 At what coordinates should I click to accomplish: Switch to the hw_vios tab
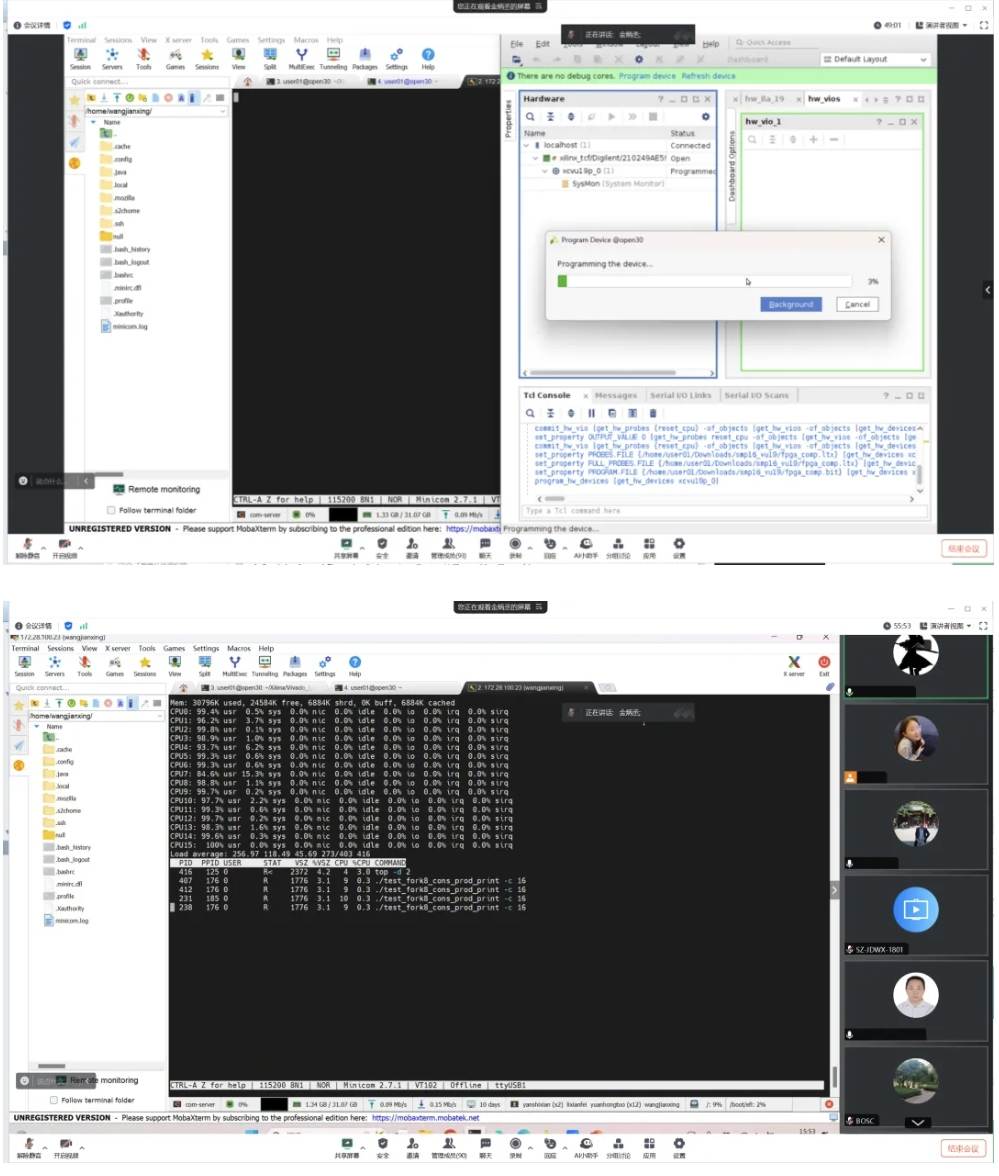(x=824, y=99)
